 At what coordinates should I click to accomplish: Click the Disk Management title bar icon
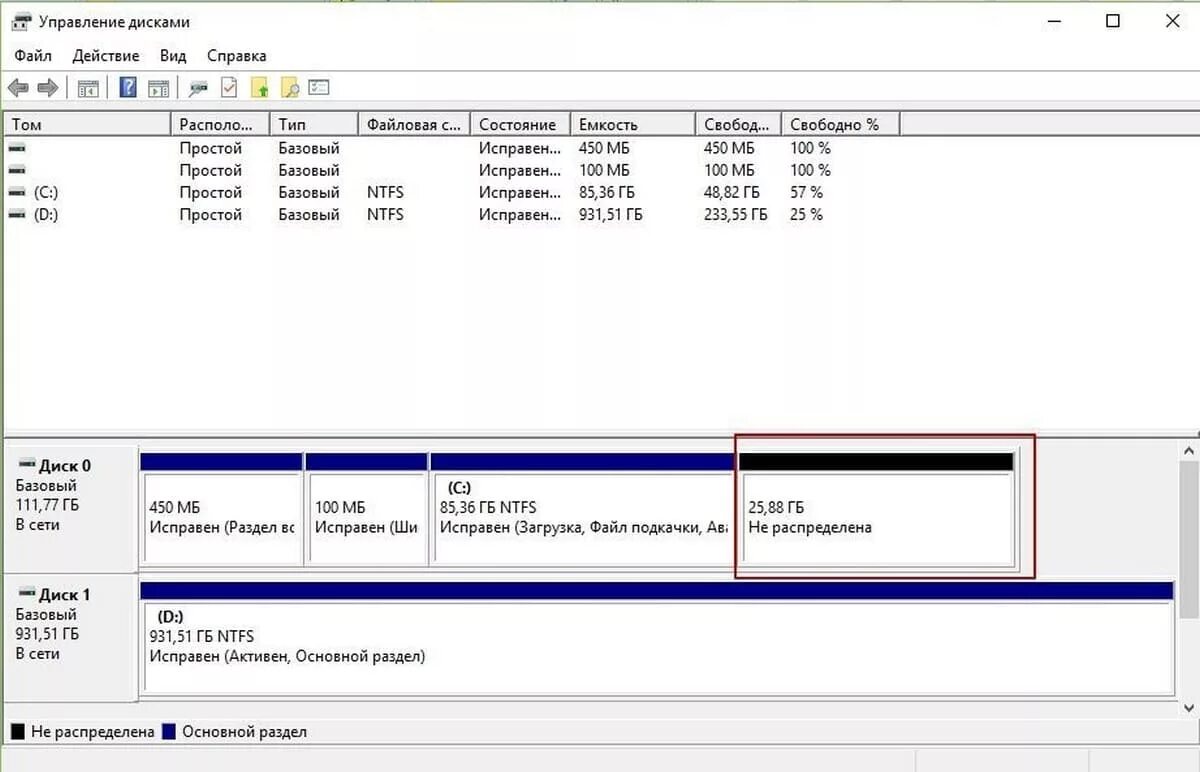[20, 21]
